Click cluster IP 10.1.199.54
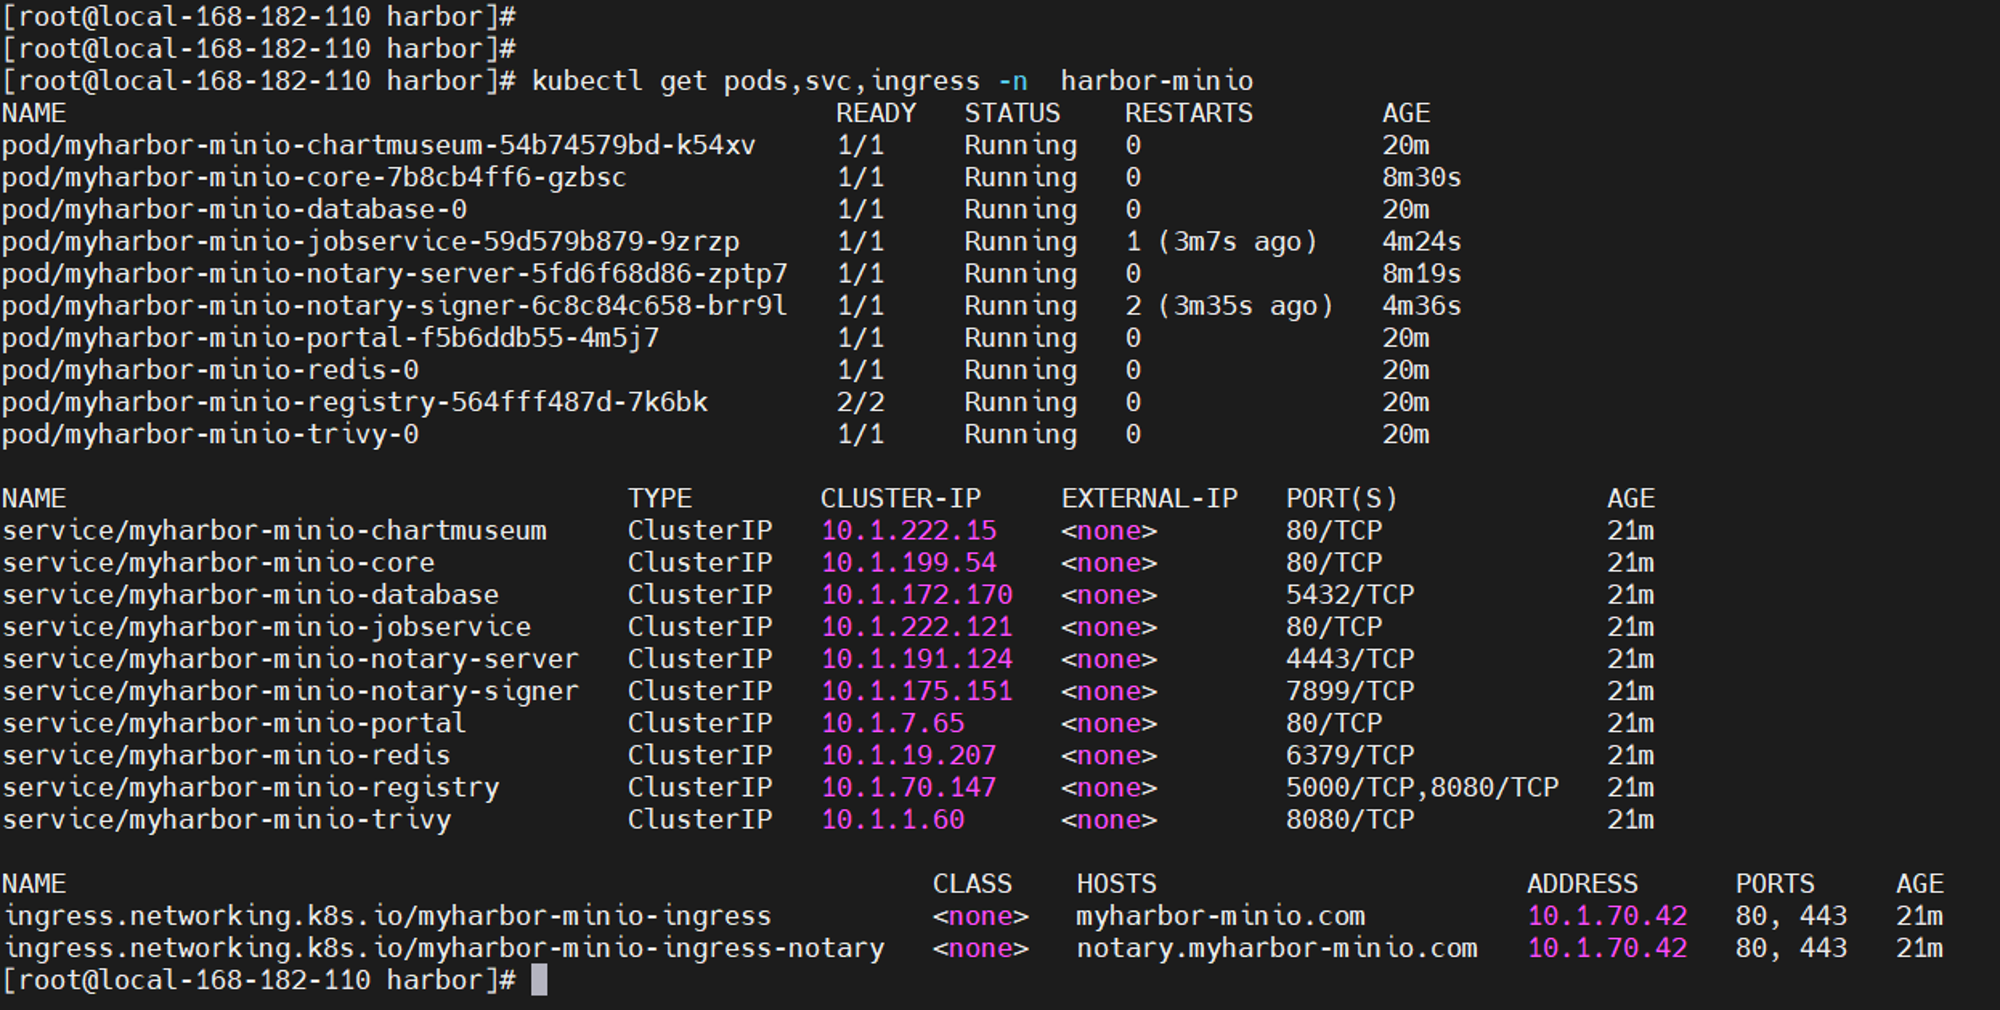Viewport: 2000px width, 1010px height. (x=909, y=562)
